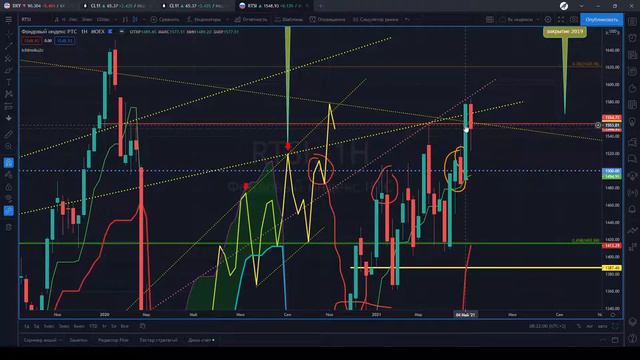
Task: Select the text annotation tool
Action: click(9, 82)
